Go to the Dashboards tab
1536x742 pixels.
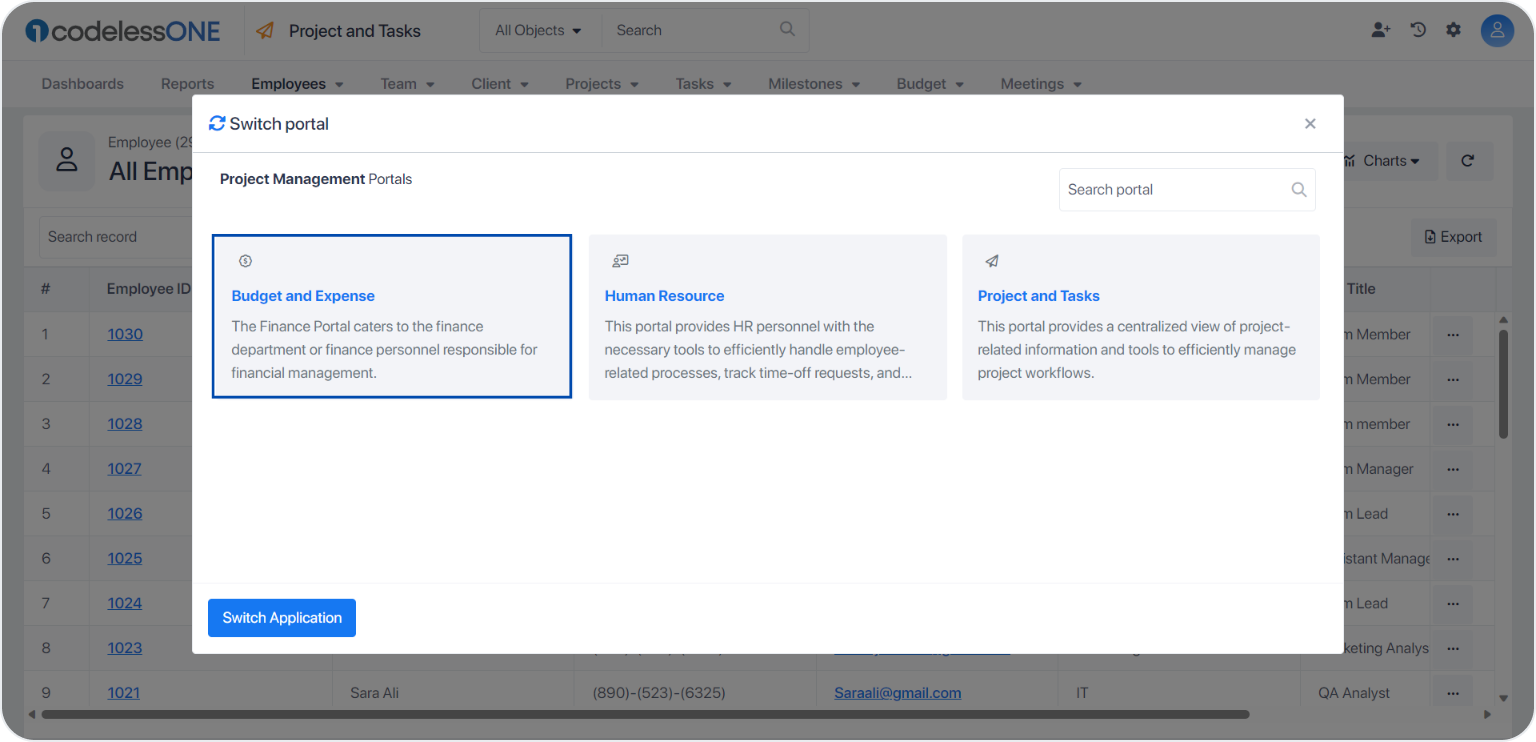pos(83,84)
